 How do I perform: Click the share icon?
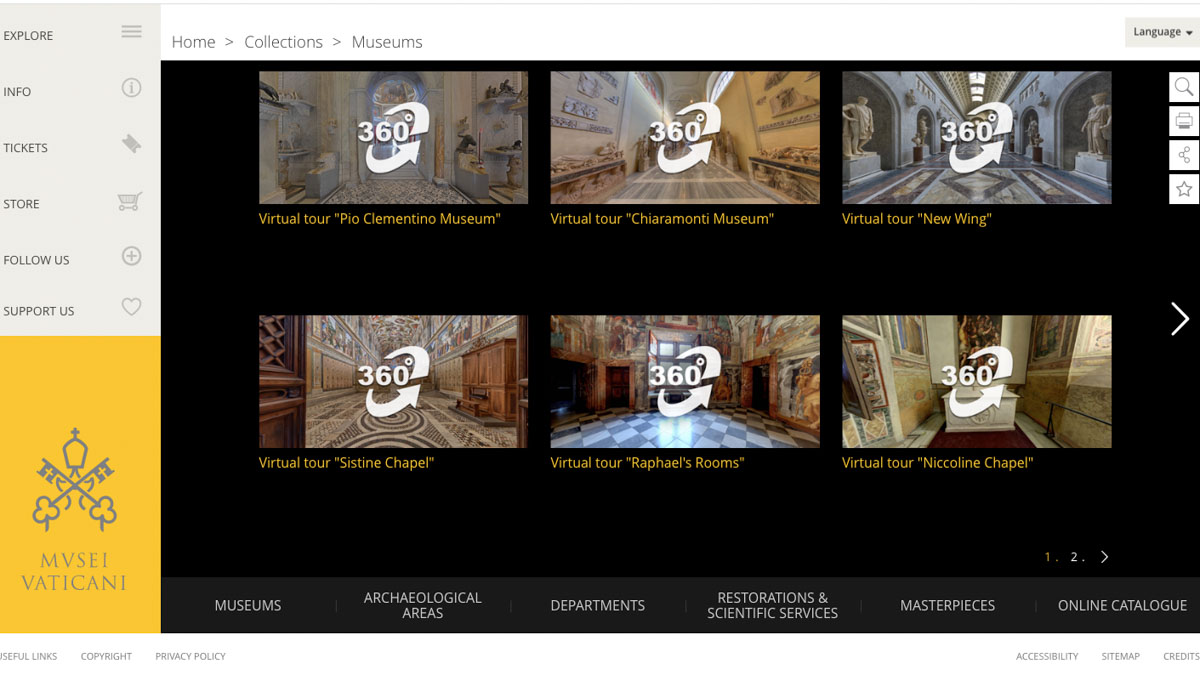(1184, 155)
